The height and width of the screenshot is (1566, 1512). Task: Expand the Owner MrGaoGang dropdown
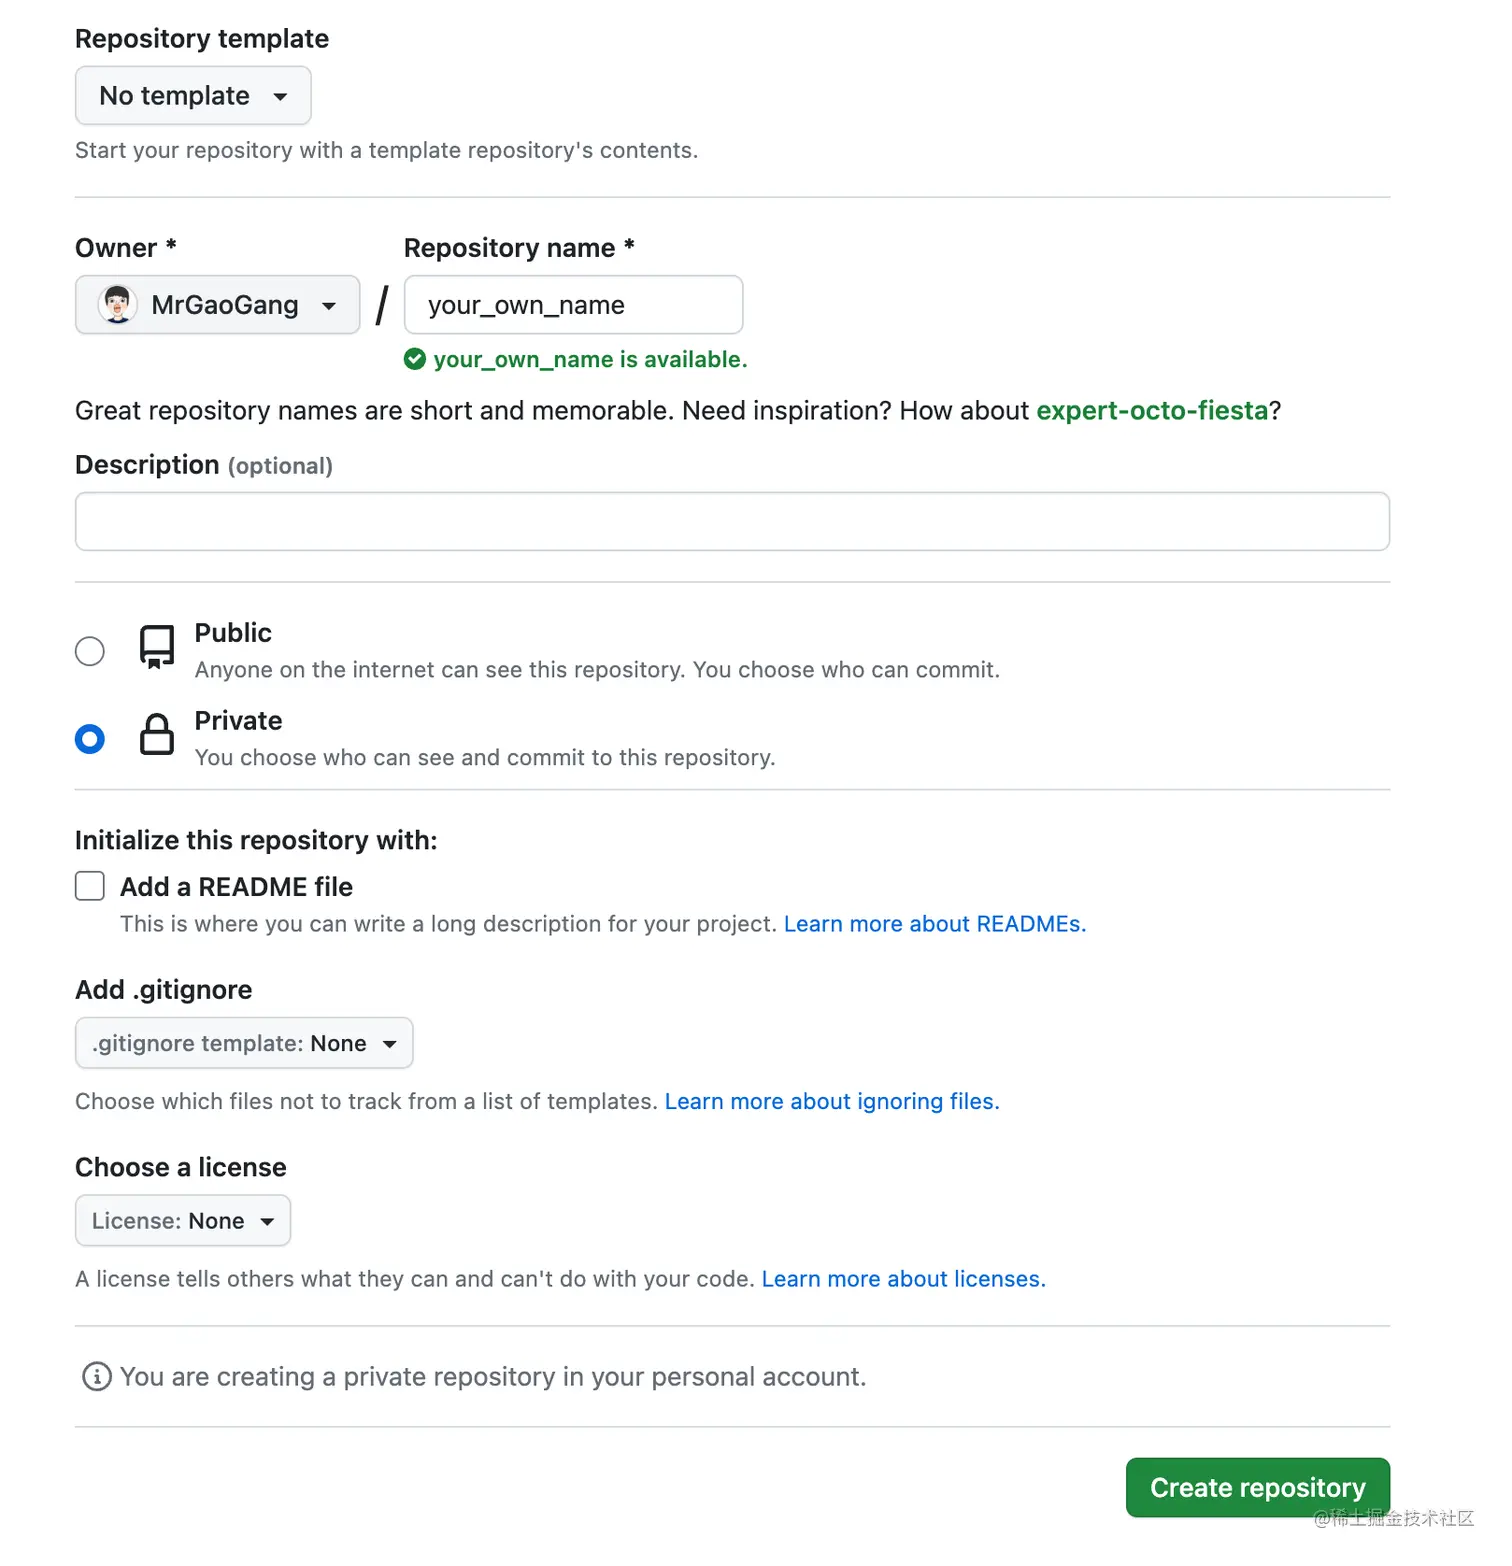click(217, 305)
